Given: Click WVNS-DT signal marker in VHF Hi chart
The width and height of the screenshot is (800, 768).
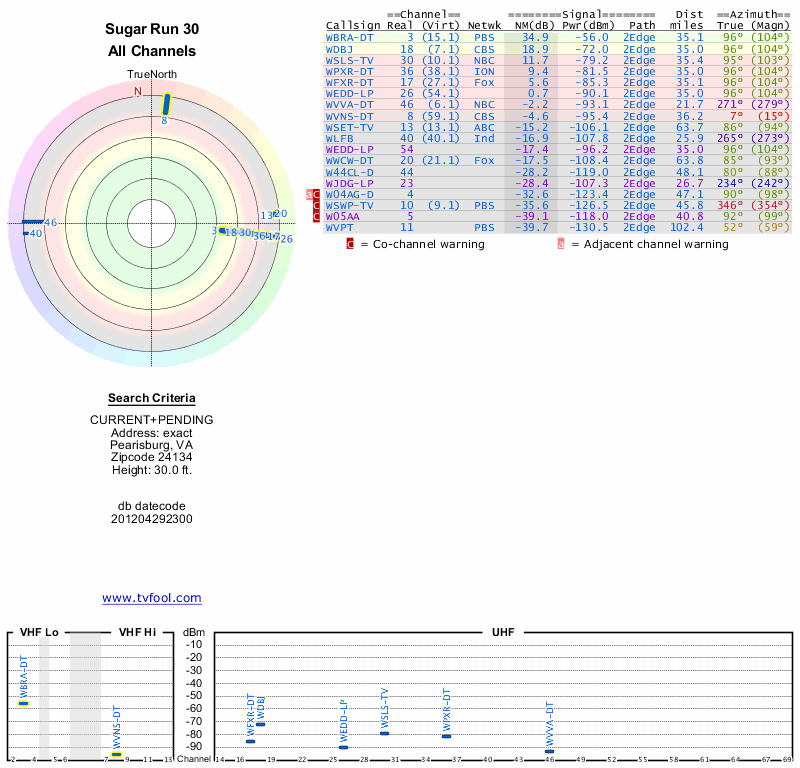Looking at the screenshot, I should (x=116, y=755).
